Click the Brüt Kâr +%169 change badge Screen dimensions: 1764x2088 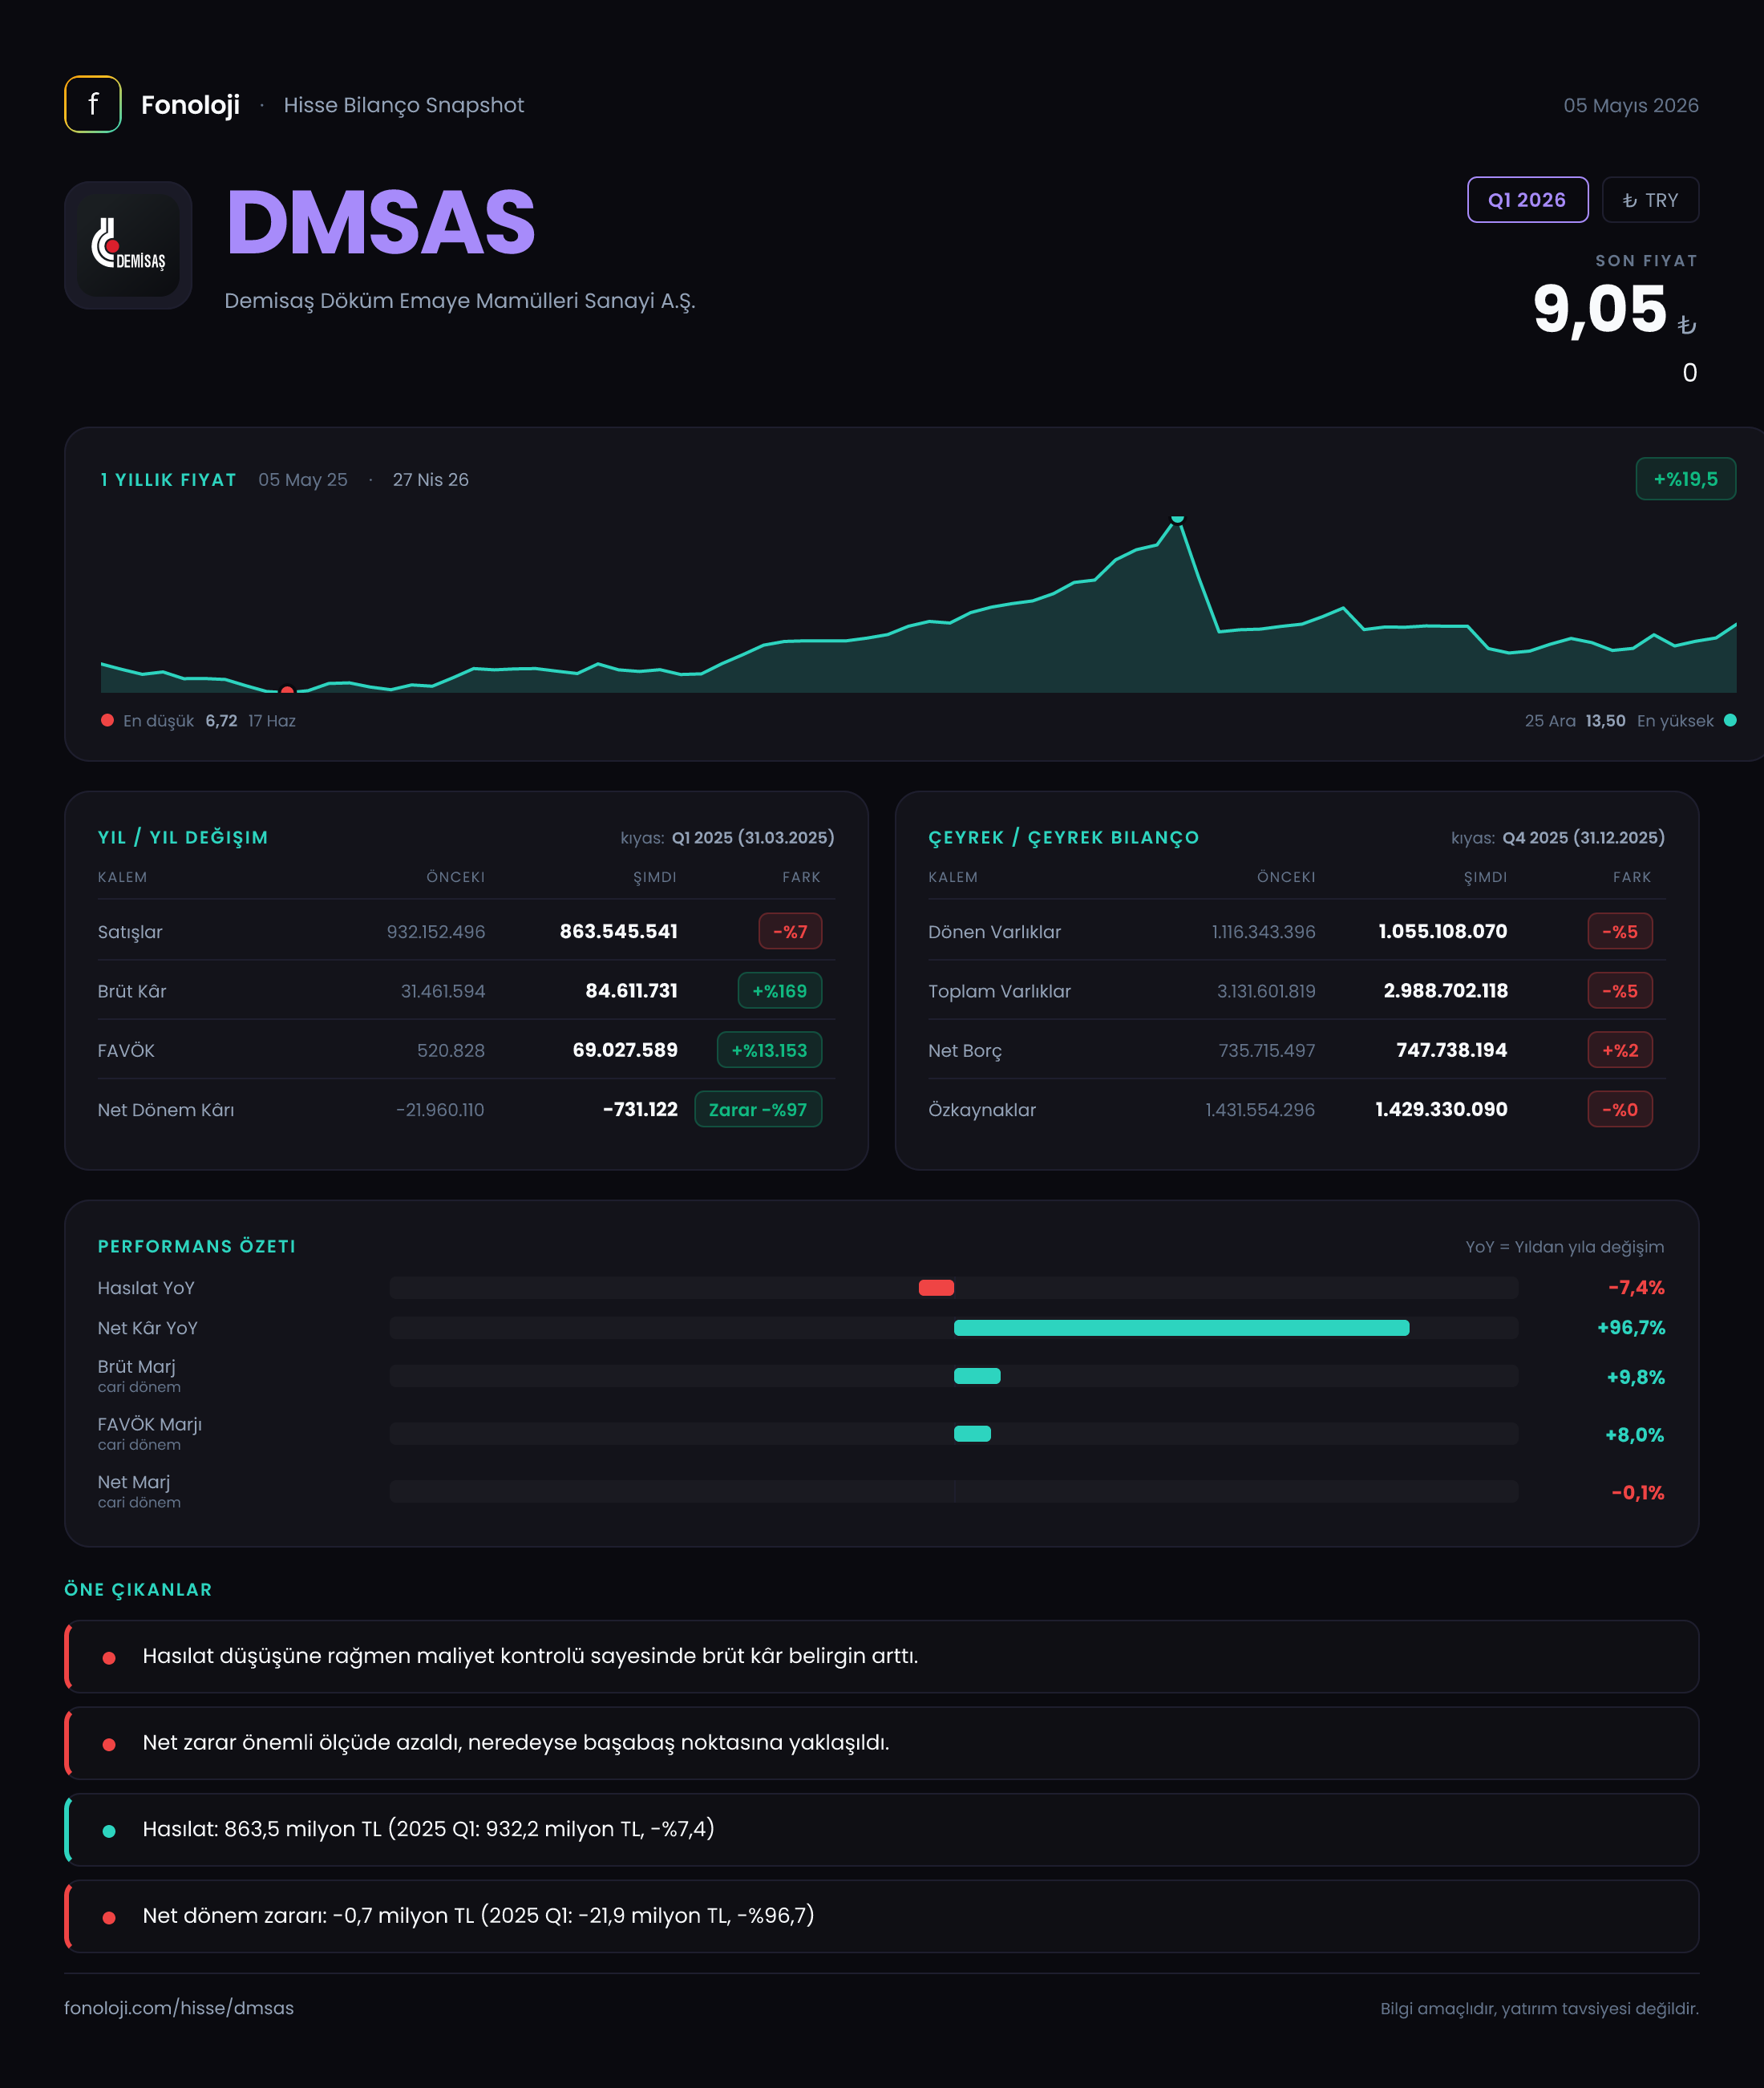point(779,990)
